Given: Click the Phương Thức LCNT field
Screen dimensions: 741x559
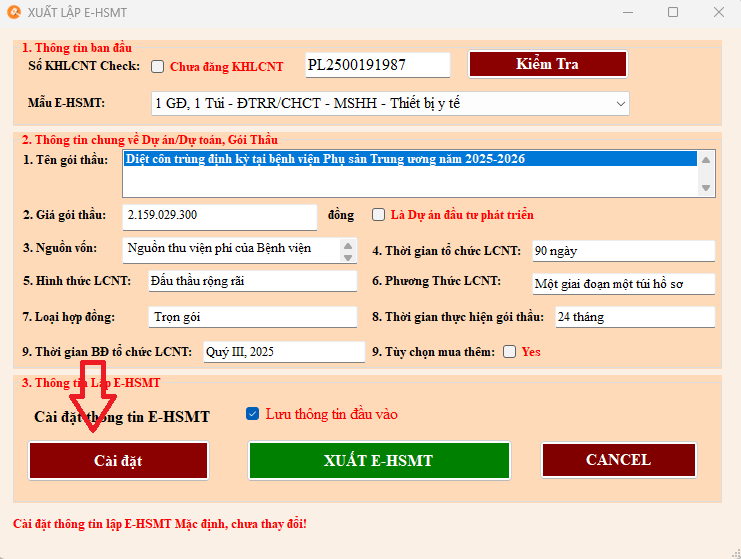Looking at the screenshot, I should pyautogui.click(x=622, y=284).
